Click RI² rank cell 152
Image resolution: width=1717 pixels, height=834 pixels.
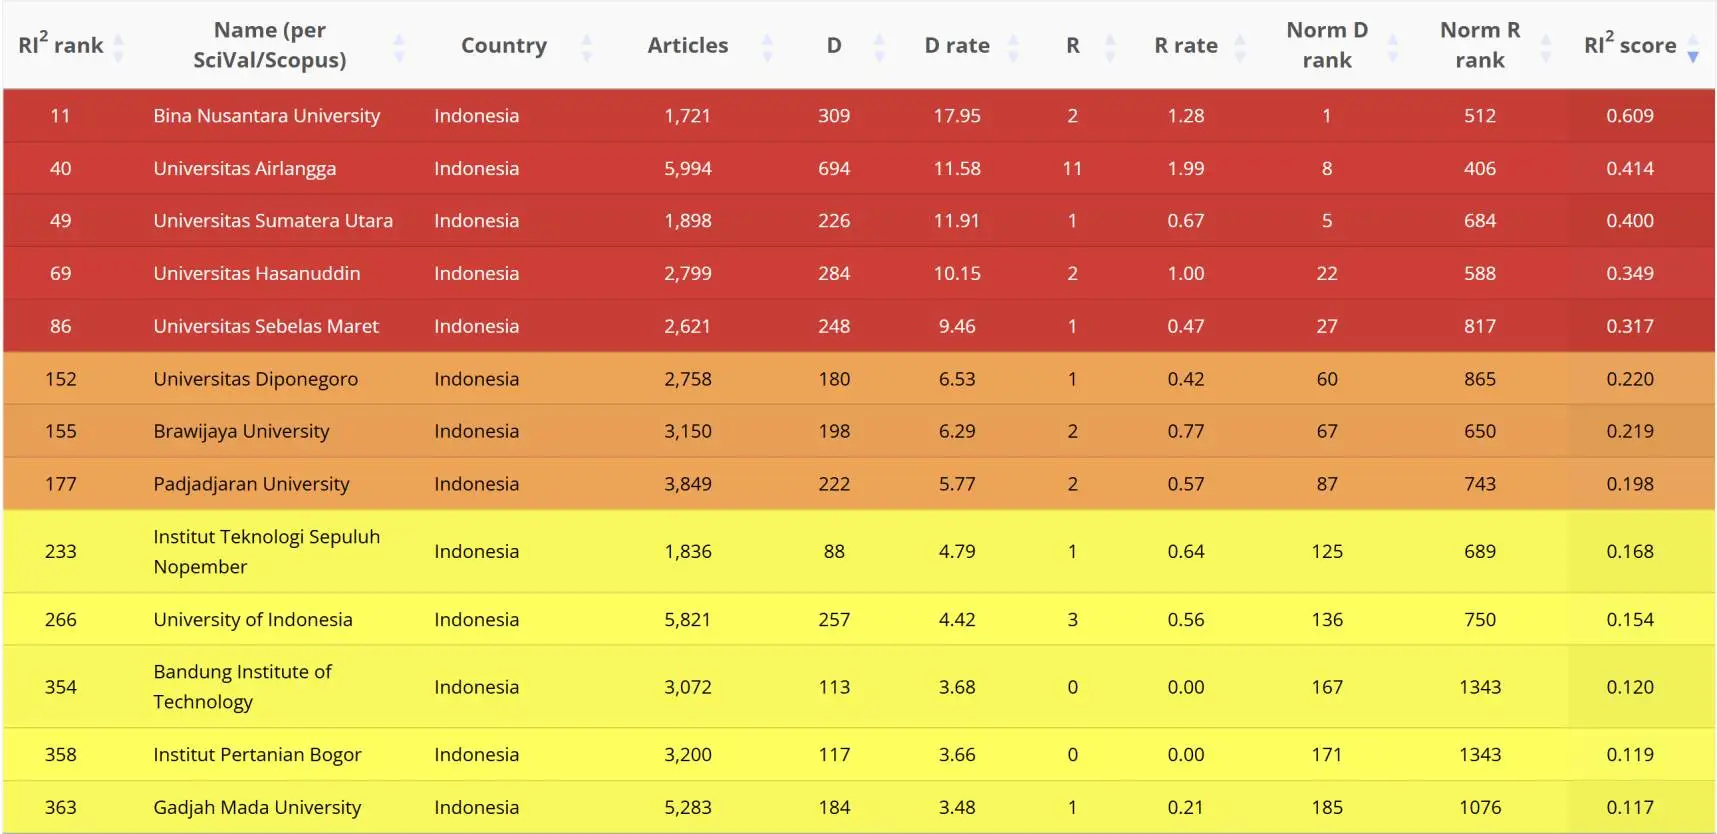coord(60,379)
